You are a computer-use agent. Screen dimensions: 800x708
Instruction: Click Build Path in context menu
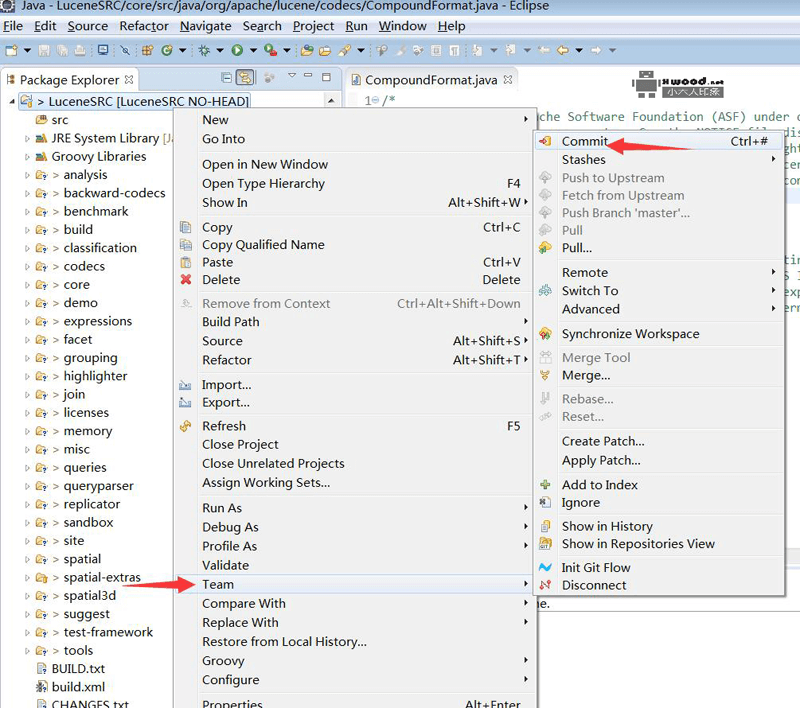click(x=354, y=322)
